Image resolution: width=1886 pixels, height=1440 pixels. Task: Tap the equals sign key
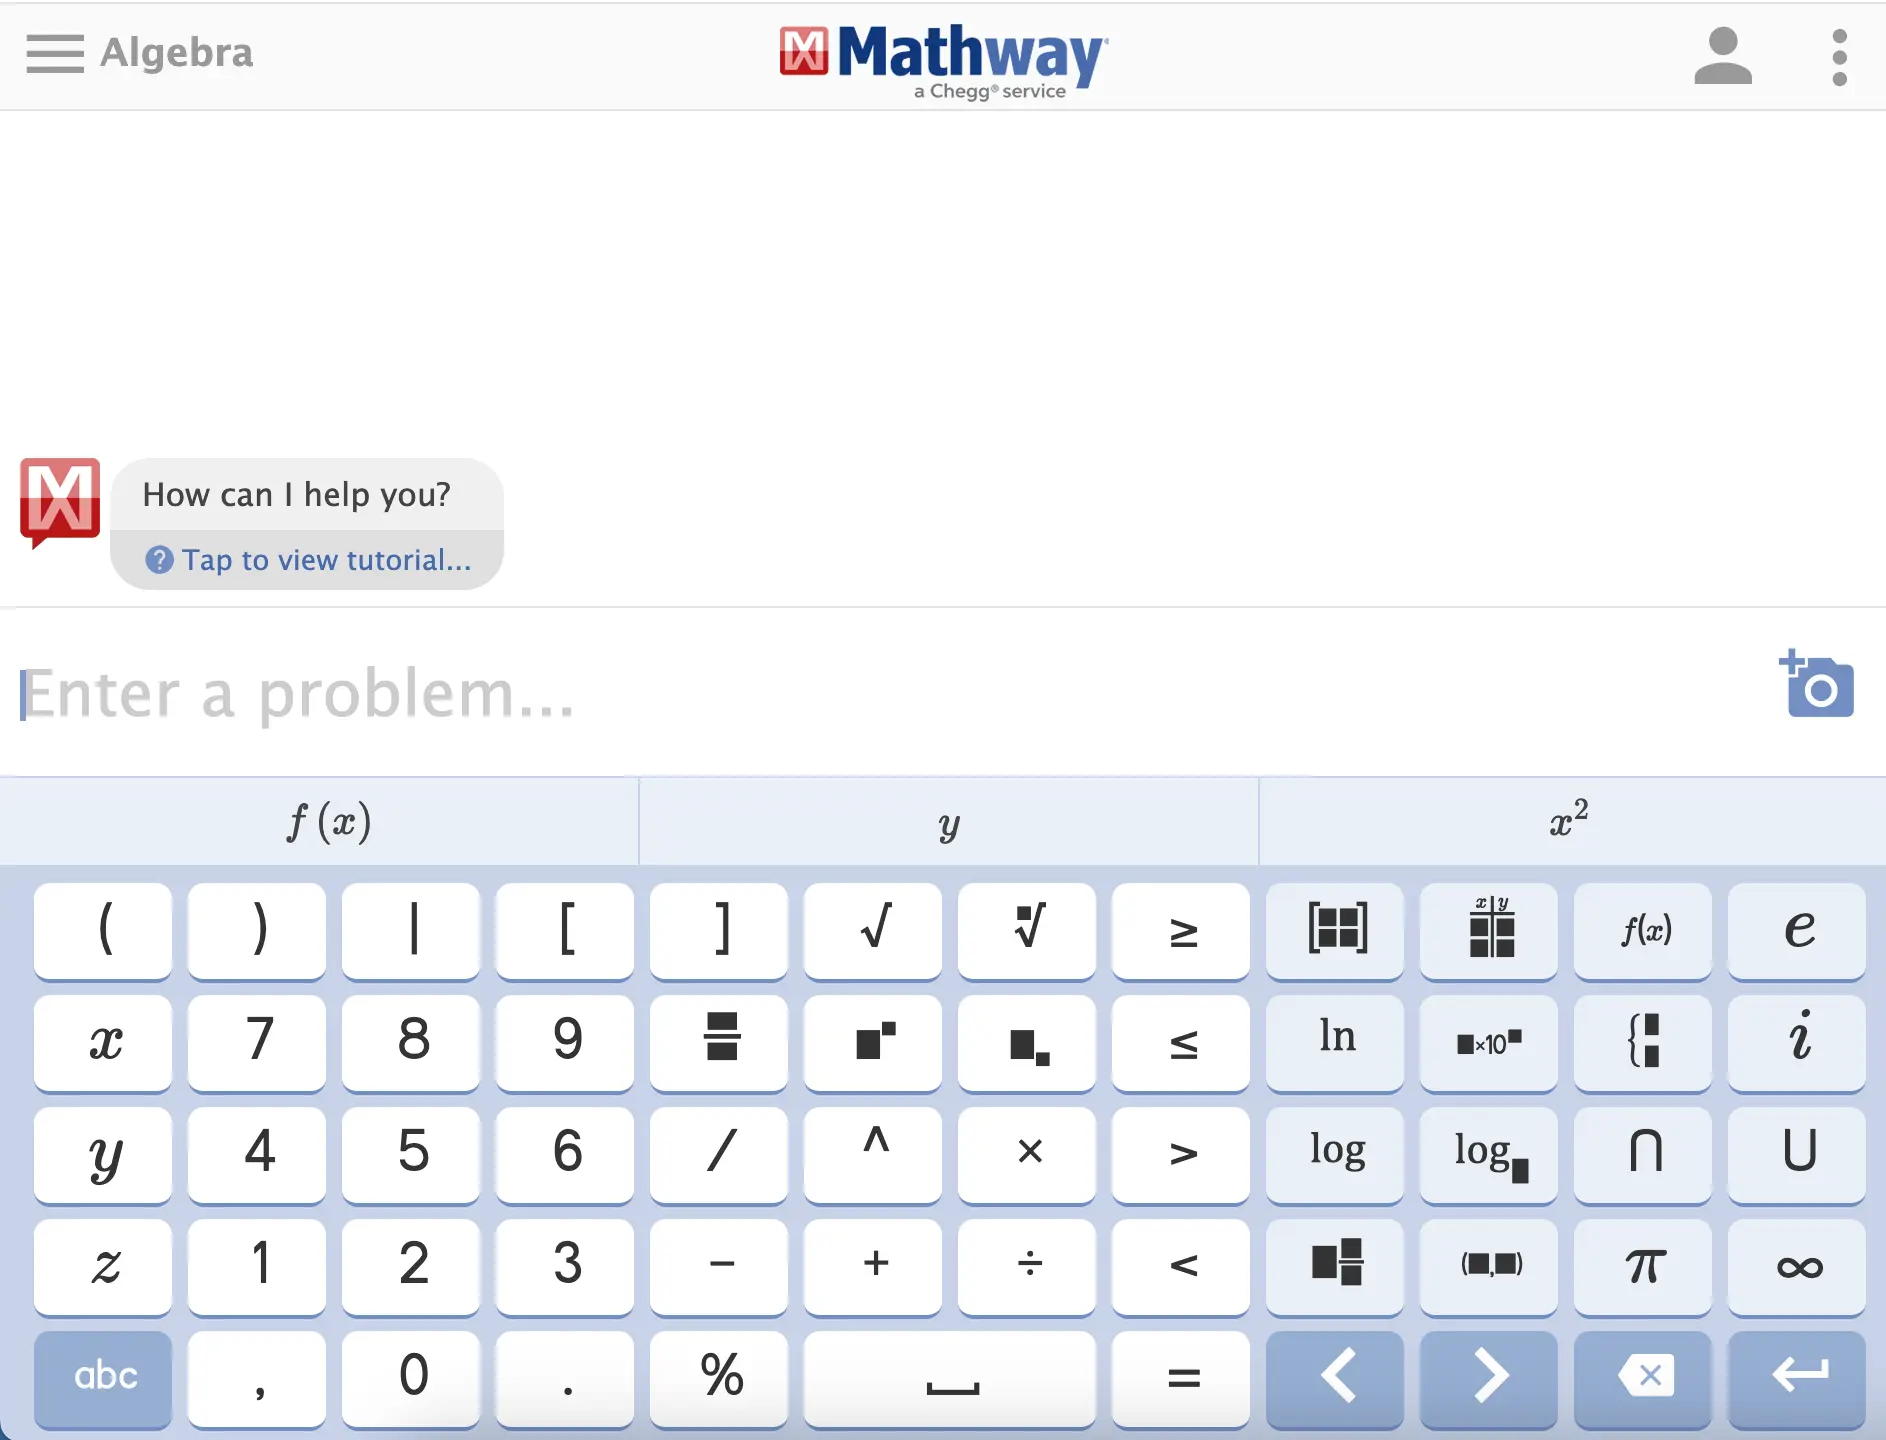click(1181, 1378)
